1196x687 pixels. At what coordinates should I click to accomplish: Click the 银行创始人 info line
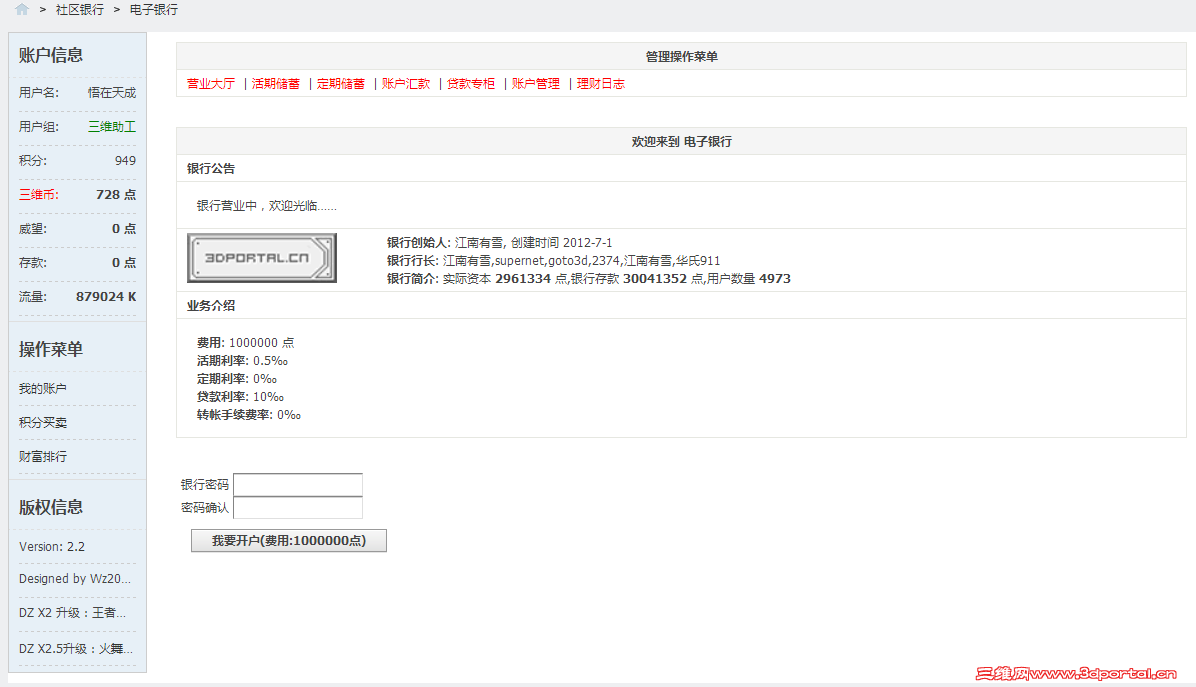pyautogui.click(x=499, y=242)
